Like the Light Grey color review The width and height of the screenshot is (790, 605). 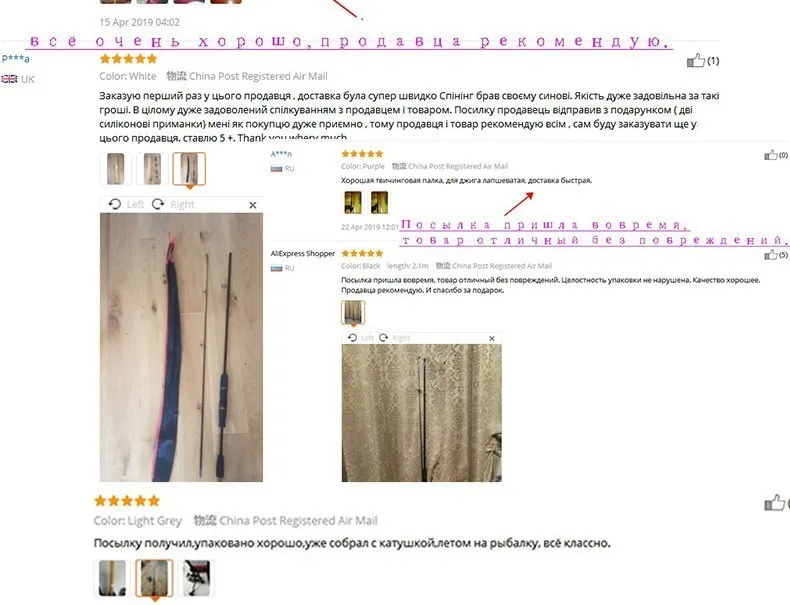(x=774, y=503)
